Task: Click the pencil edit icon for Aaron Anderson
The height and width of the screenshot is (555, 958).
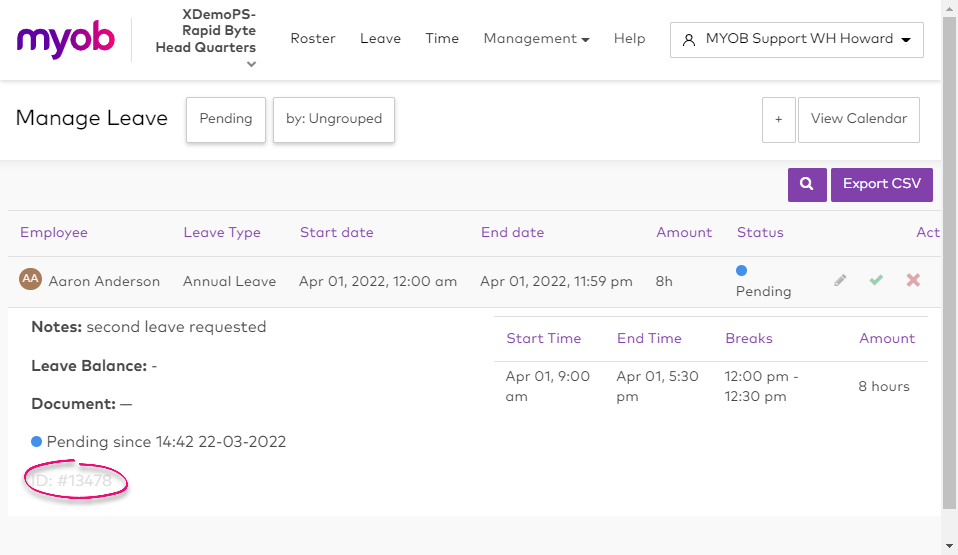Action: point(840,281)
